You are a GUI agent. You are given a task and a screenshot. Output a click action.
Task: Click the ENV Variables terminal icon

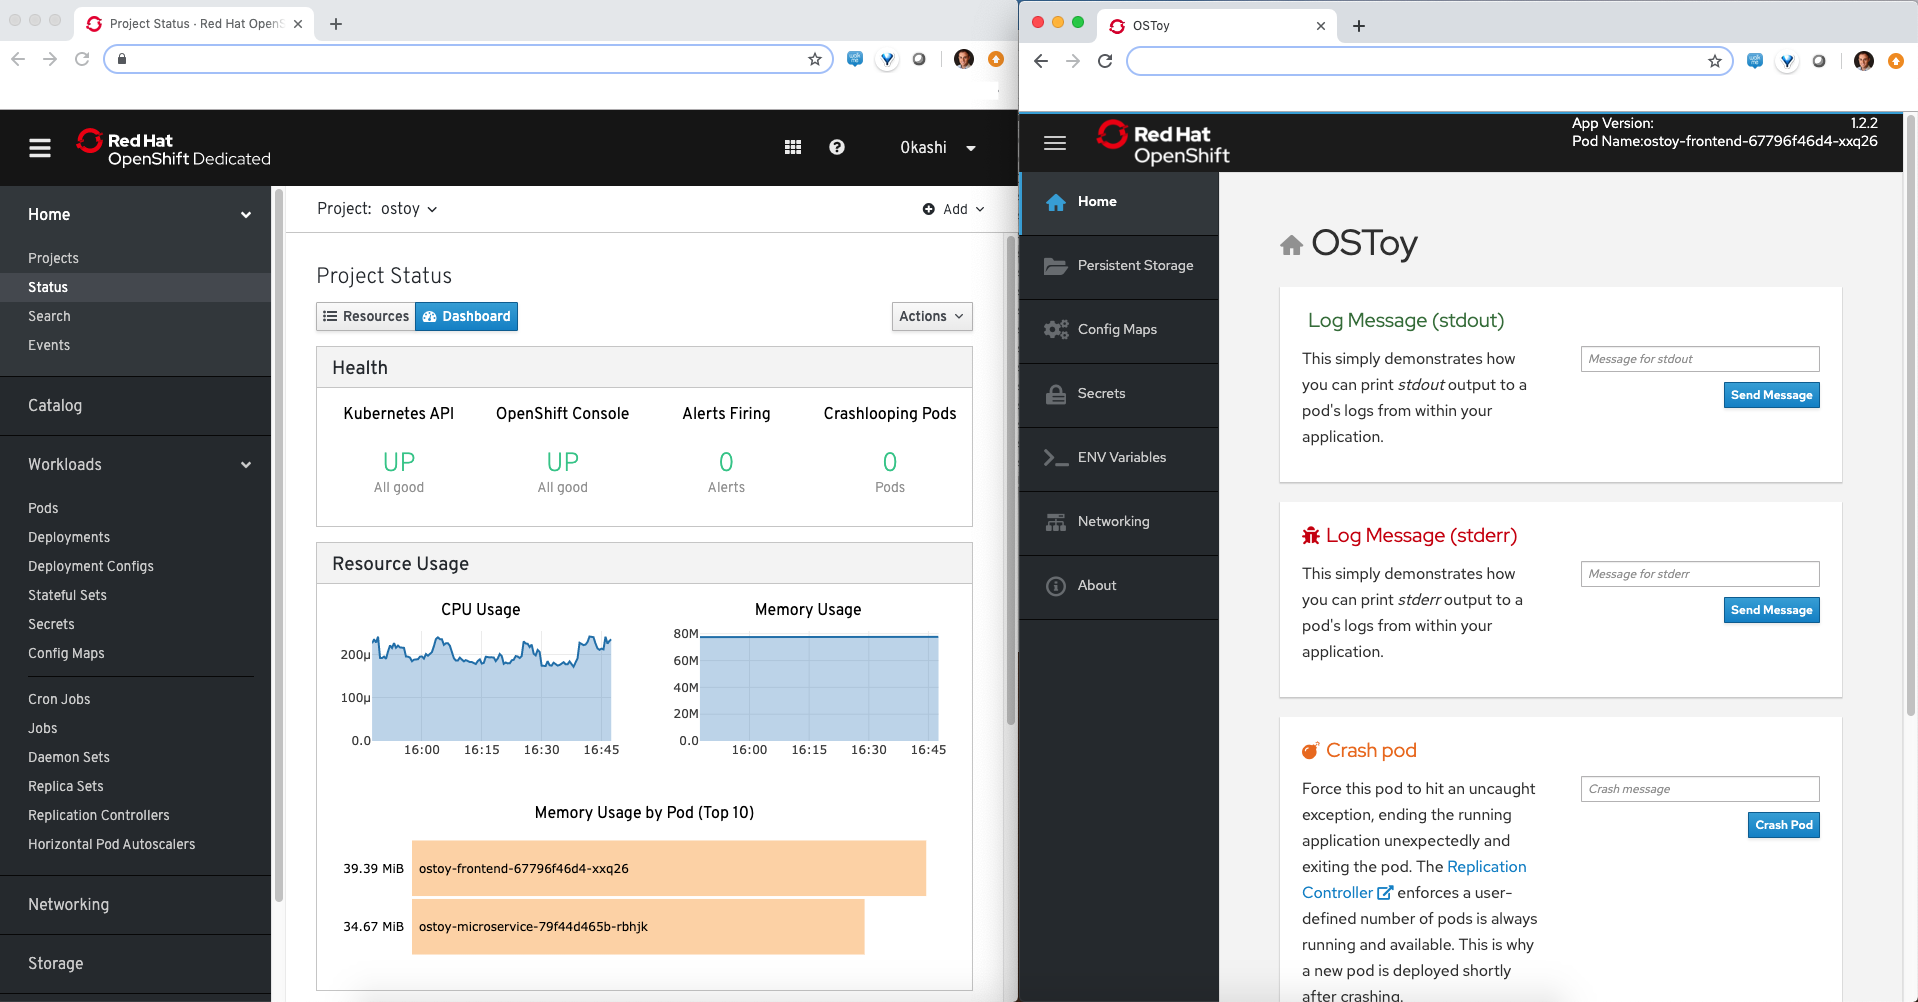pyautogui.click(x=1056, y=458)
